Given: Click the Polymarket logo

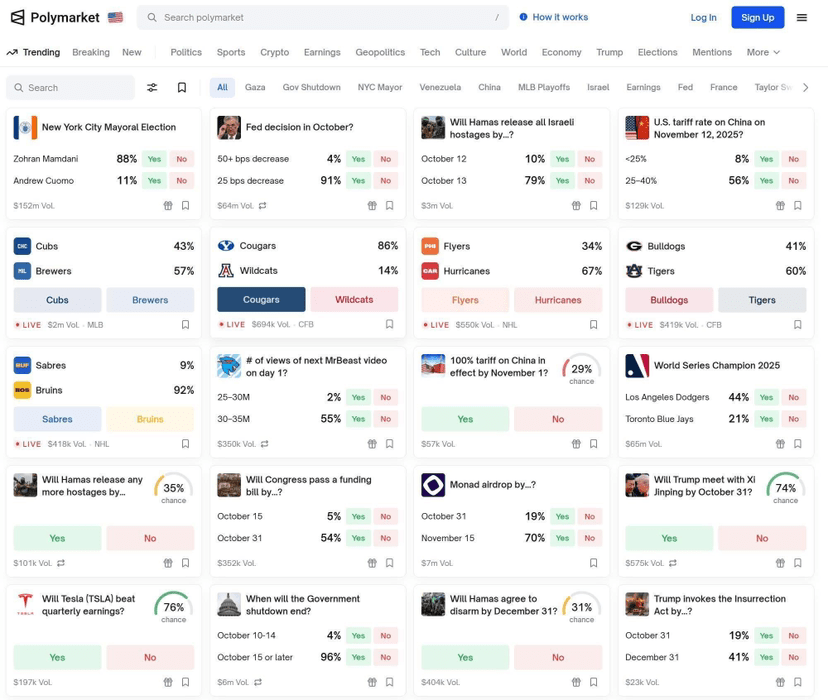Looking at the screenshot, I should [55, 17].
